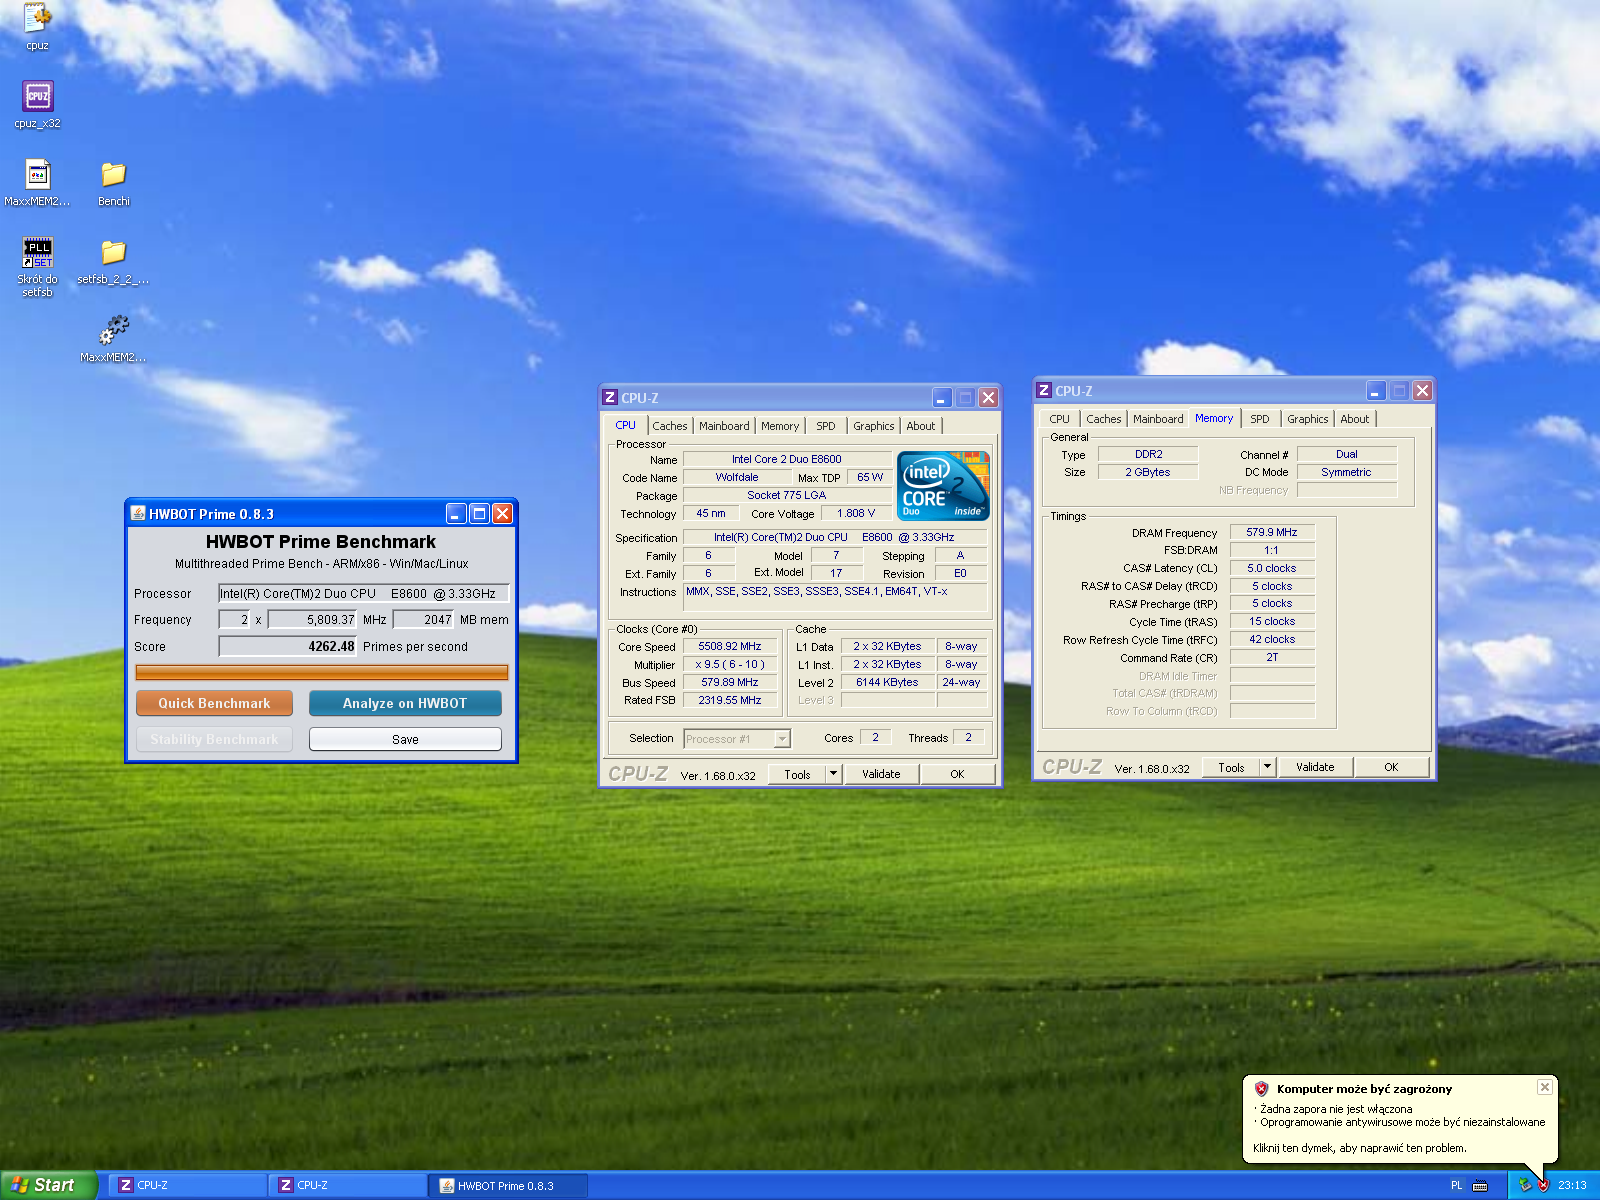Save the HWBOT Prime result
This screenshot has height=1200, width=1600.
click(405, 739)
